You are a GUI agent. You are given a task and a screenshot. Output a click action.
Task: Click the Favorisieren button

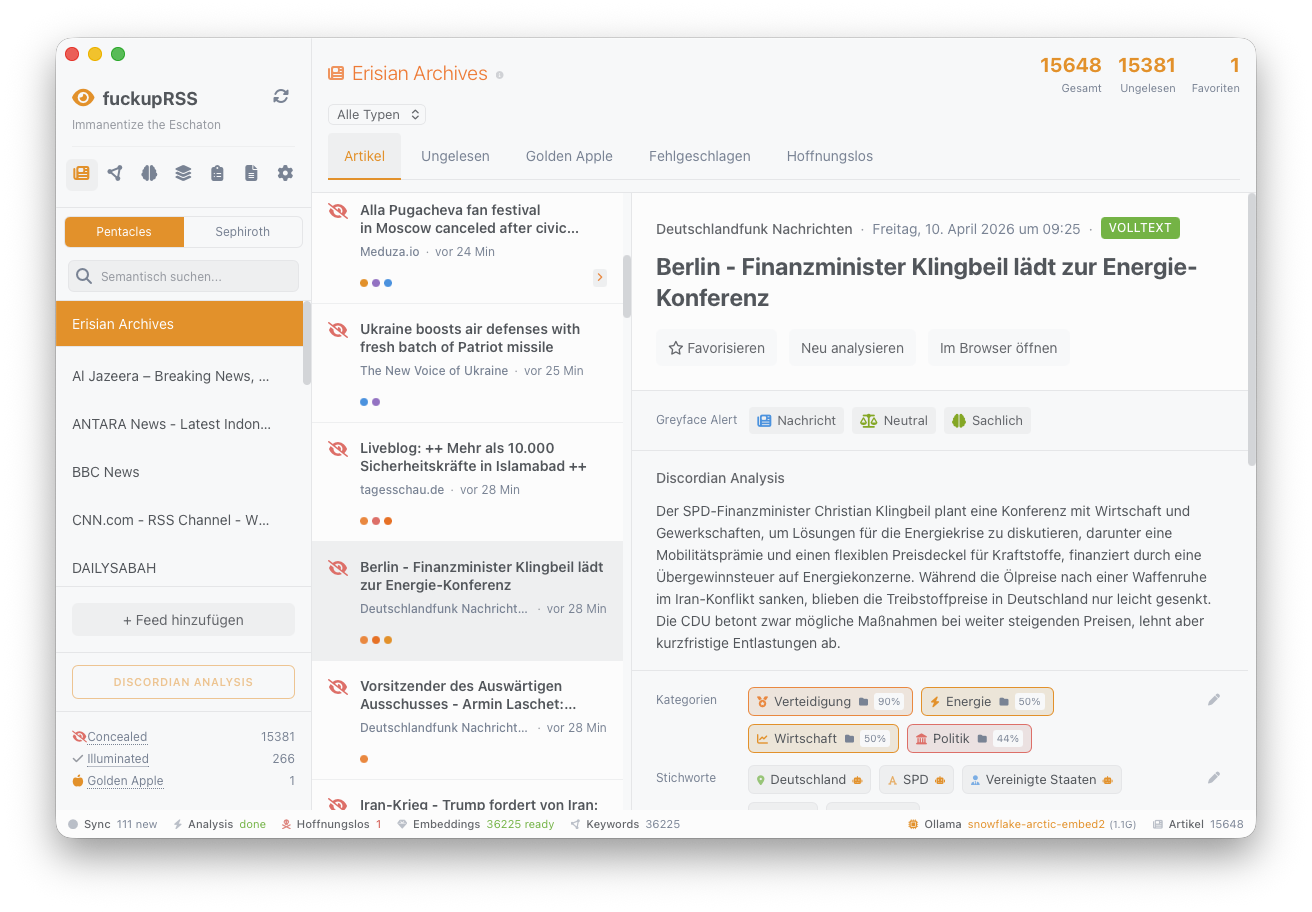(x=716, y=347)
